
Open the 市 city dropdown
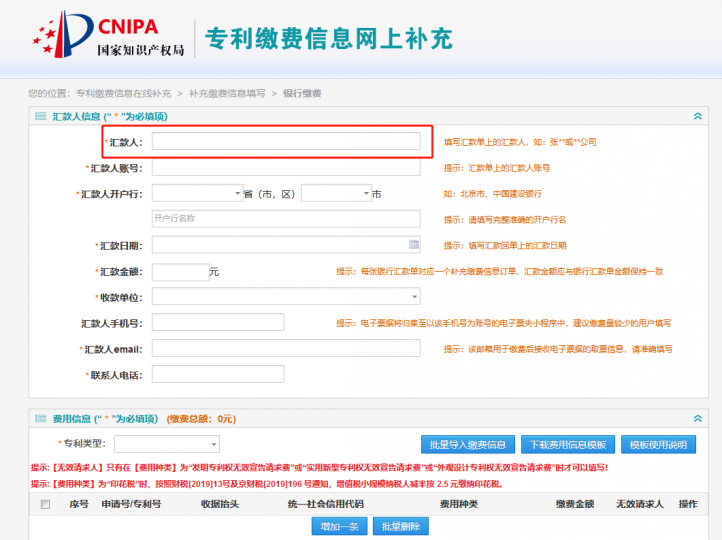336,193
